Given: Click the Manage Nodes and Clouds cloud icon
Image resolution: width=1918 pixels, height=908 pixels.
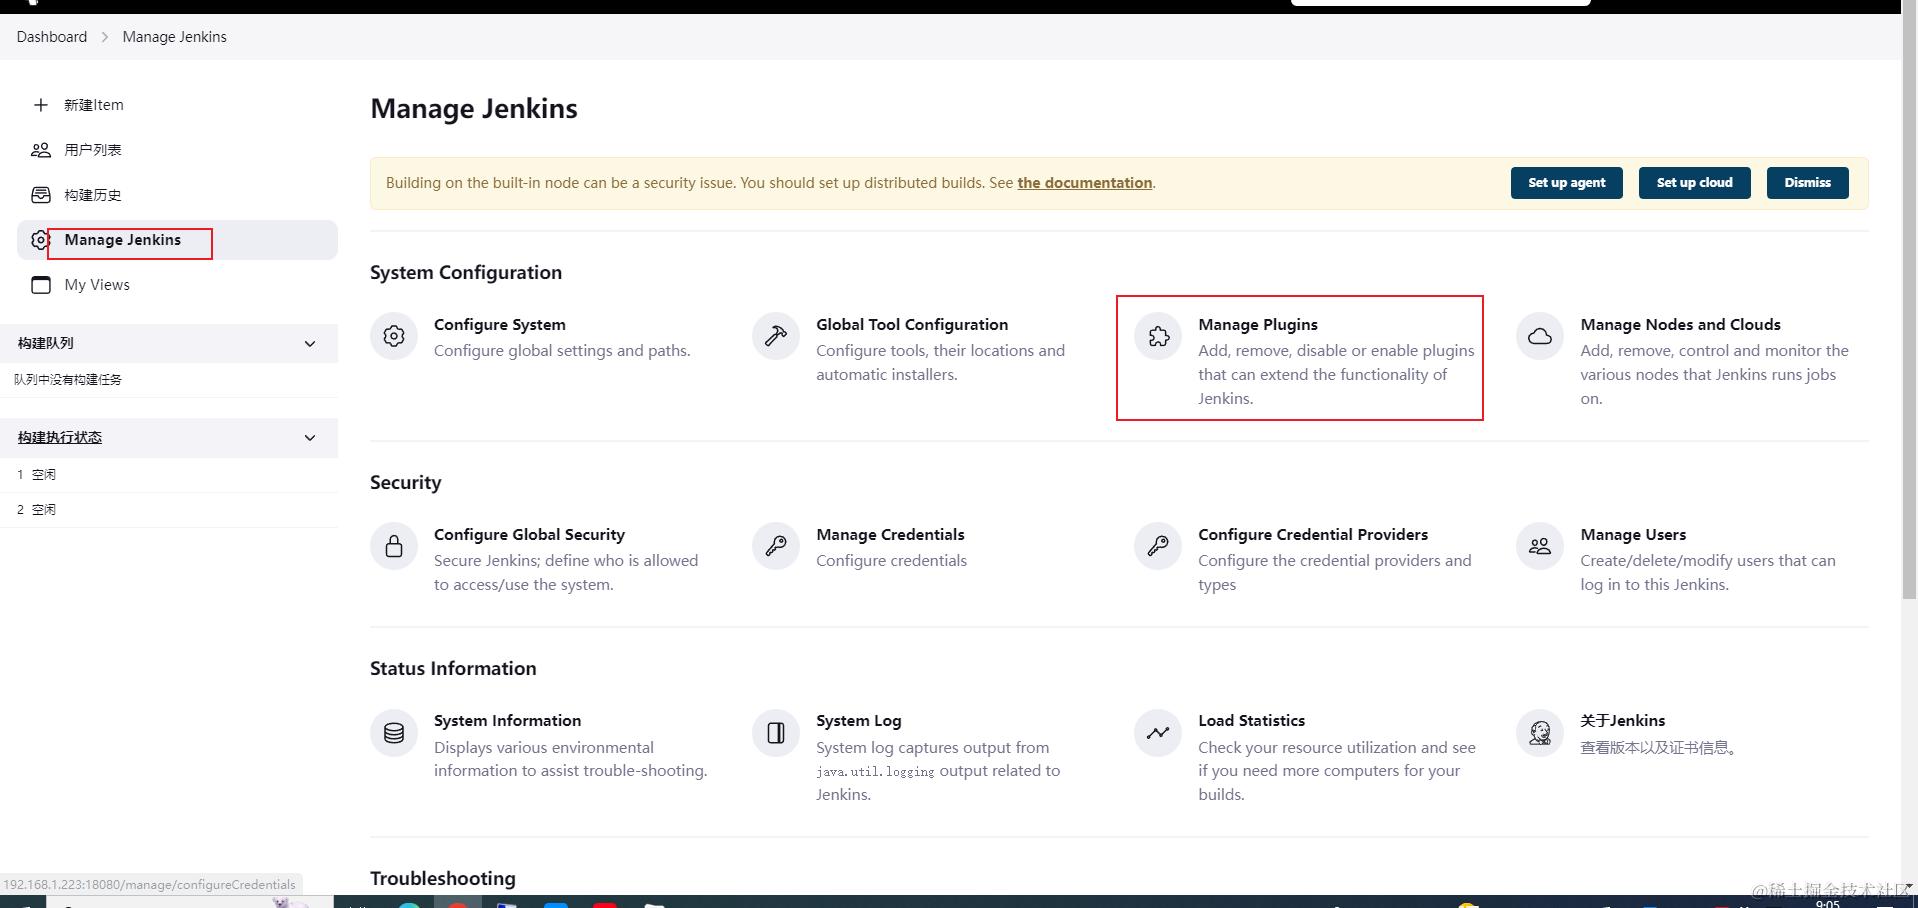Looking at the screenshot, I should pos(1540,336).
